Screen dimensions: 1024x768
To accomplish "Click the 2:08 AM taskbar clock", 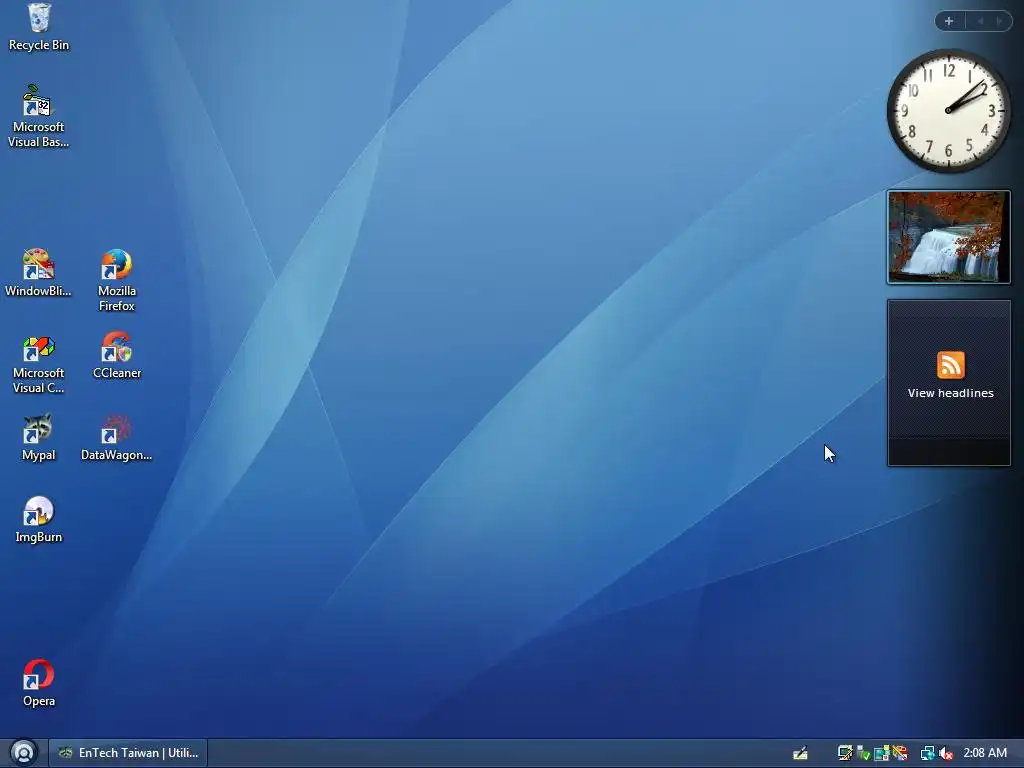I will click(985, 753).
